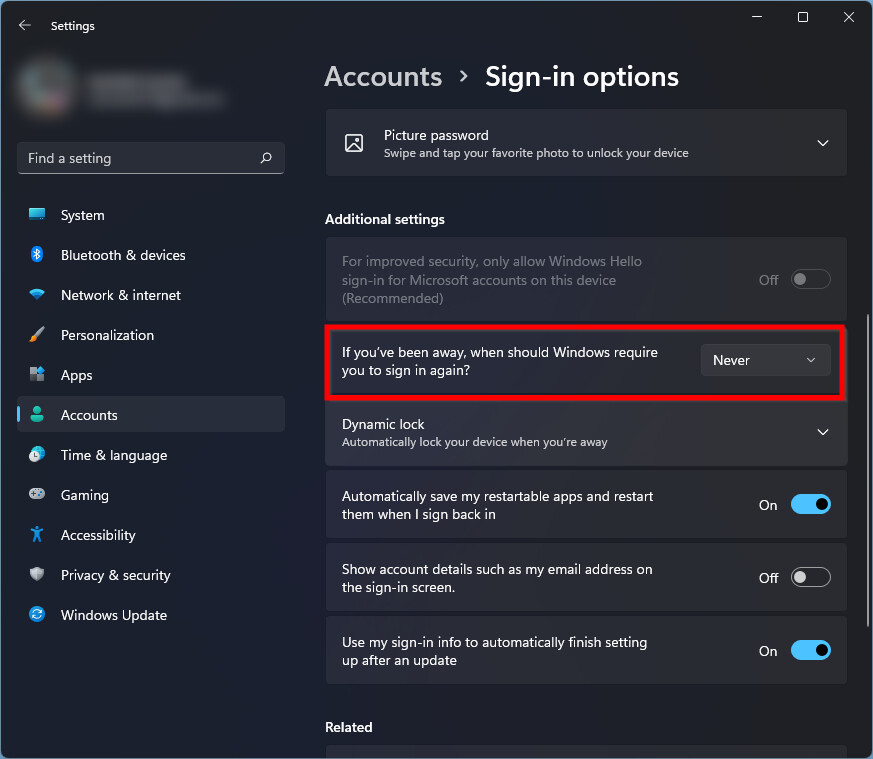Viewport: 873px width, 759px height.
Task: Click the Find a setting search box
Action: pos(151,158)
